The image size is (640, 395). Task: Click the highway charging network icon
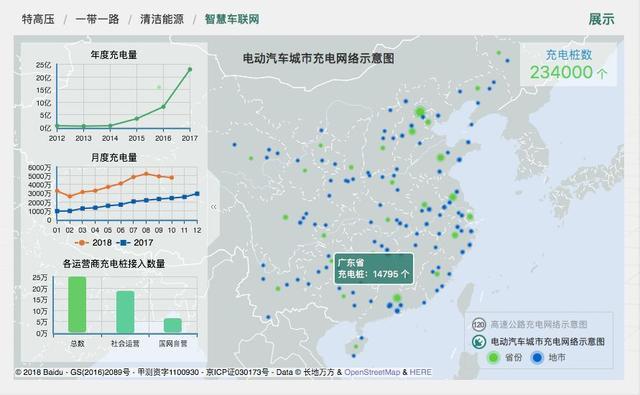click(479, 324)
